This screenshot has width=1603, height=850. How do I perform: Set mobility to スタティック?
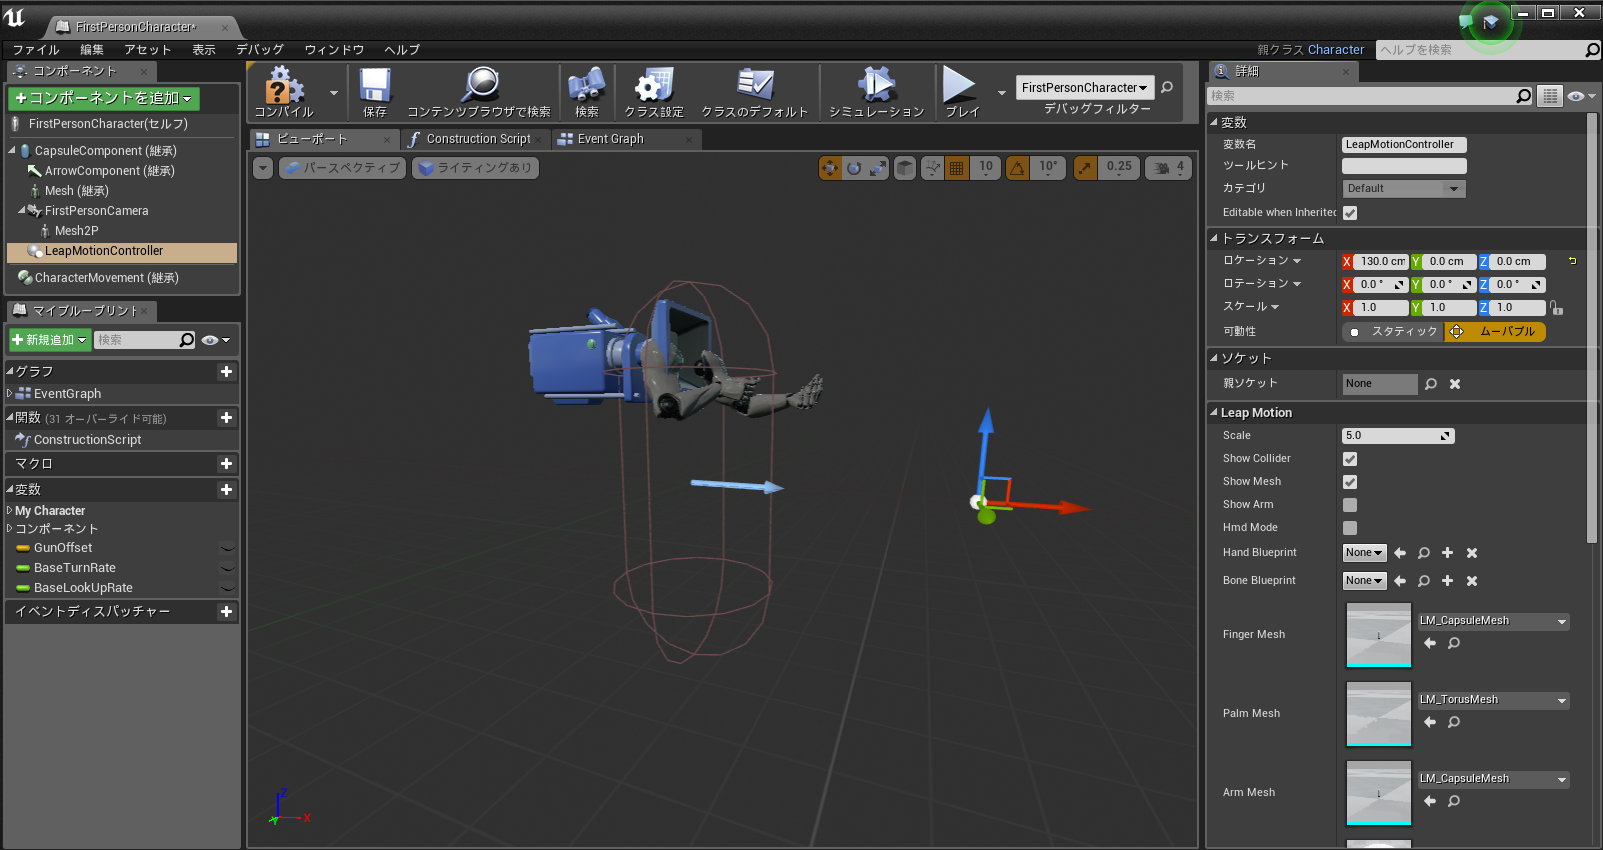tap(1393, 332)
